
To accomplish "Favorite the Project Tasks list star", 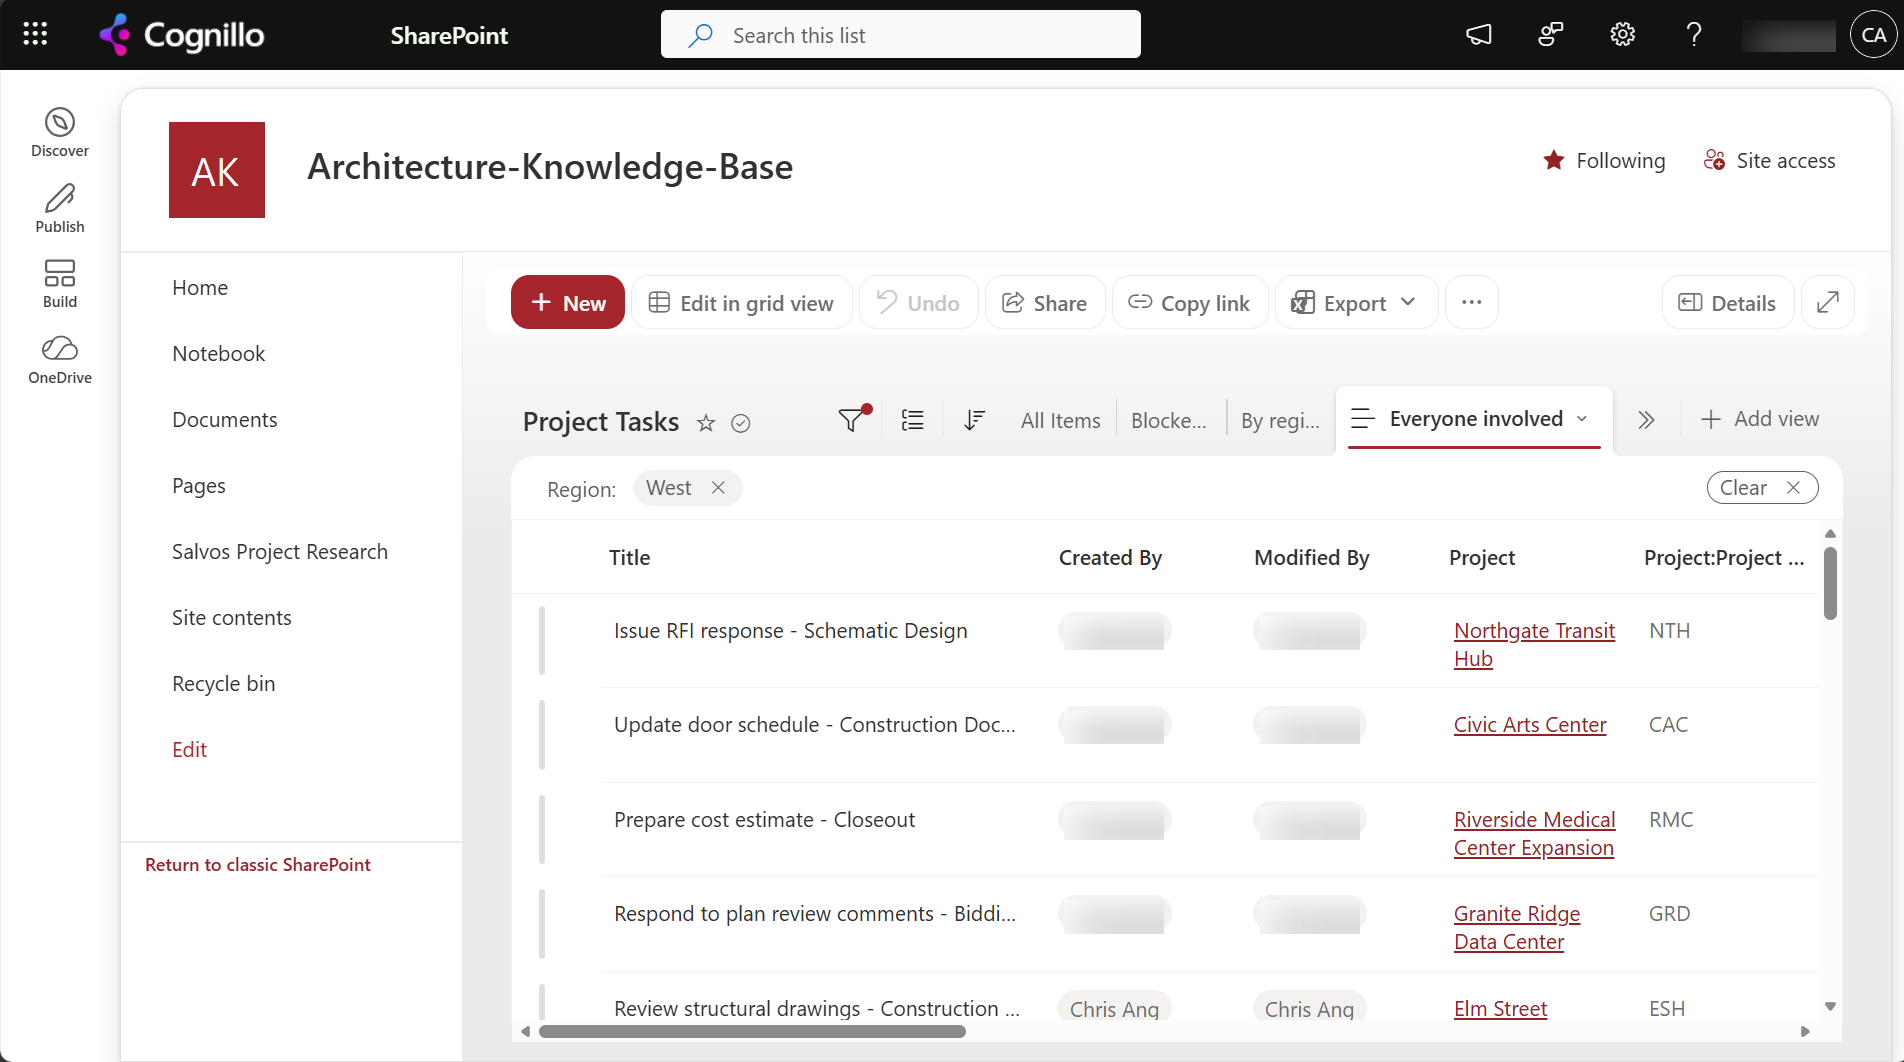I will pos(706,423).
